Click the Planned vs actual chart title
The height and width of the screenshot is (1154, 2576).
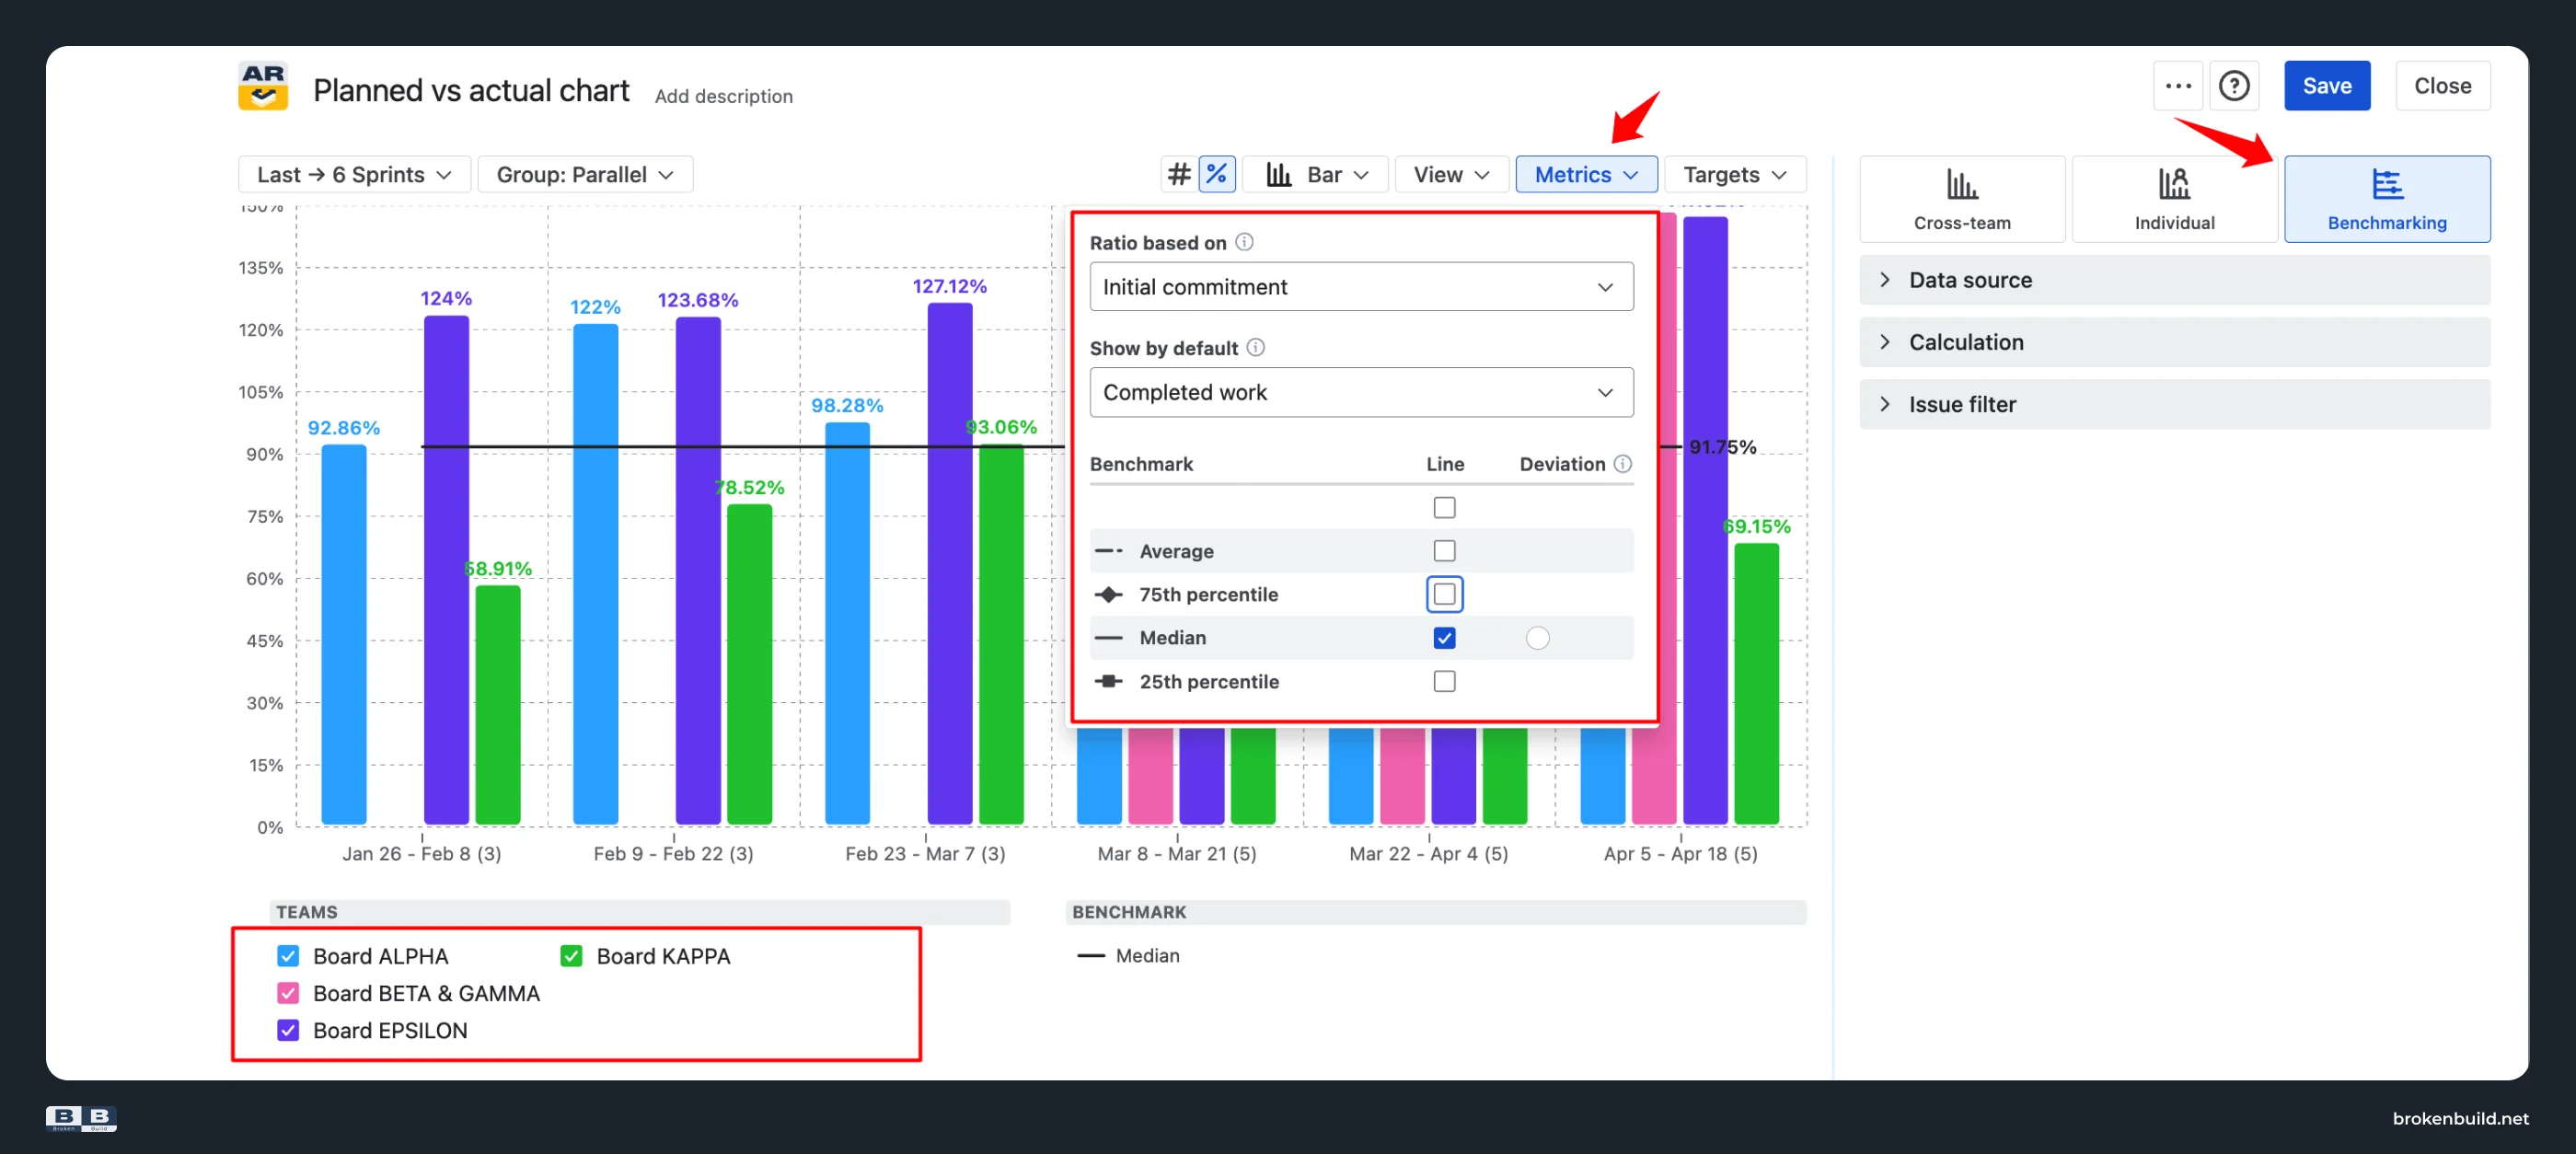471,90
